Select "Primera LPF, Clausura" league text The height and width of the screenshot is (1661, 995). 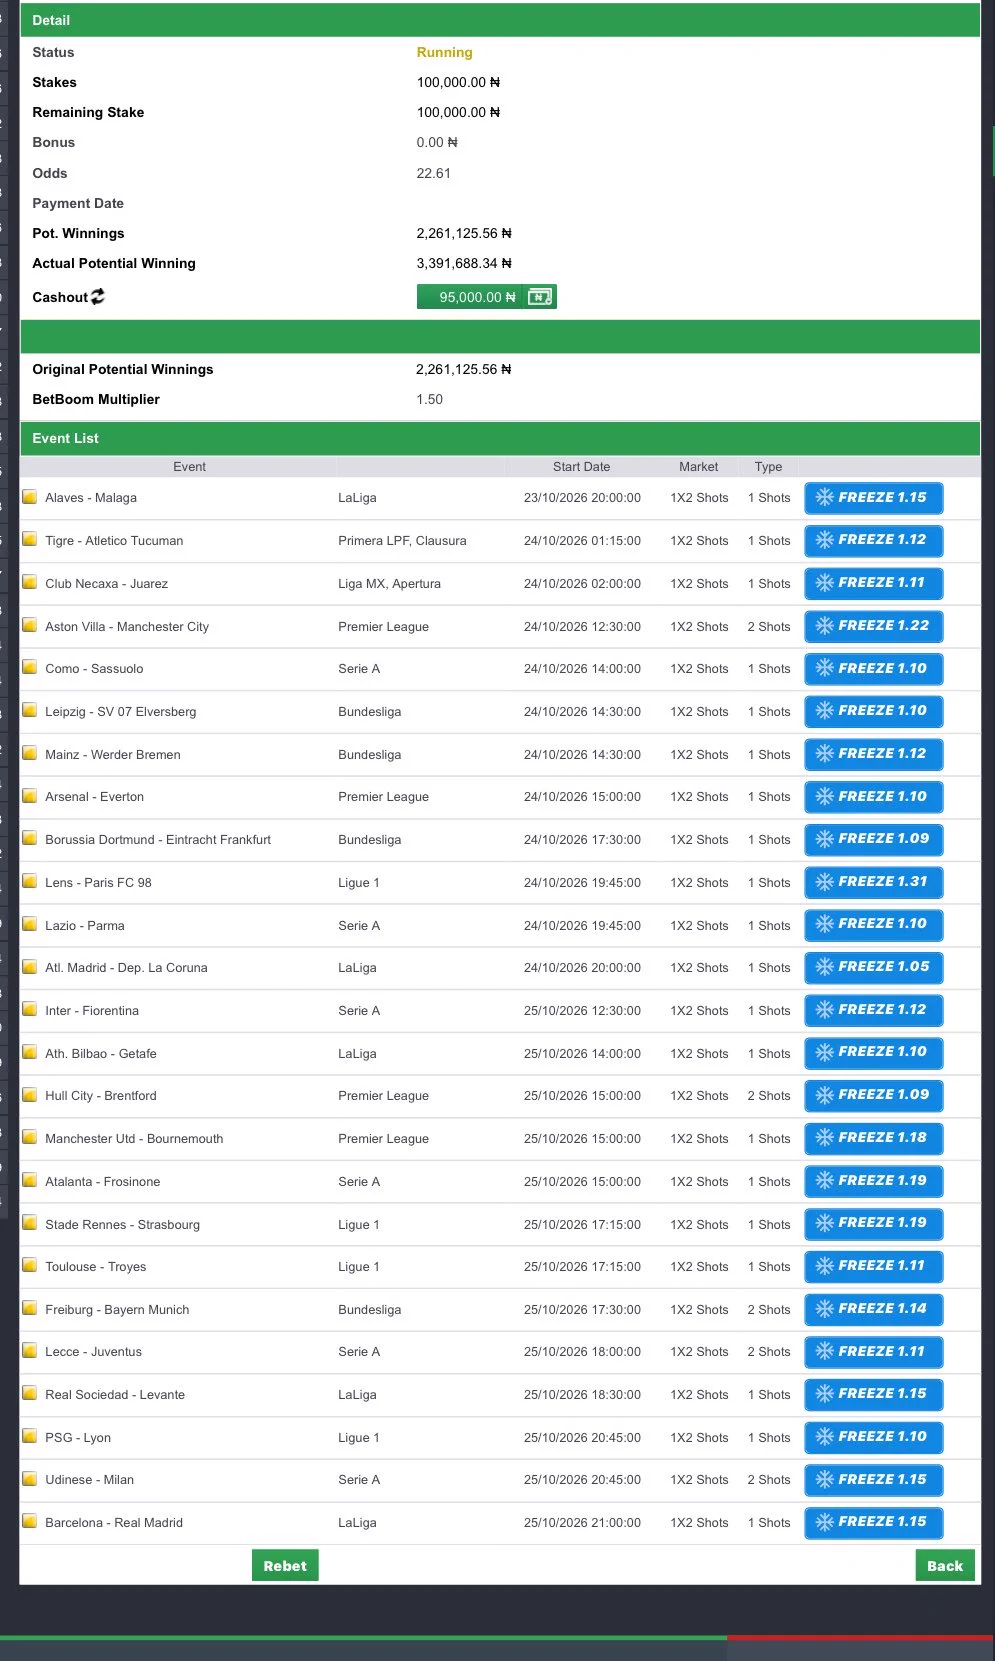402,541
